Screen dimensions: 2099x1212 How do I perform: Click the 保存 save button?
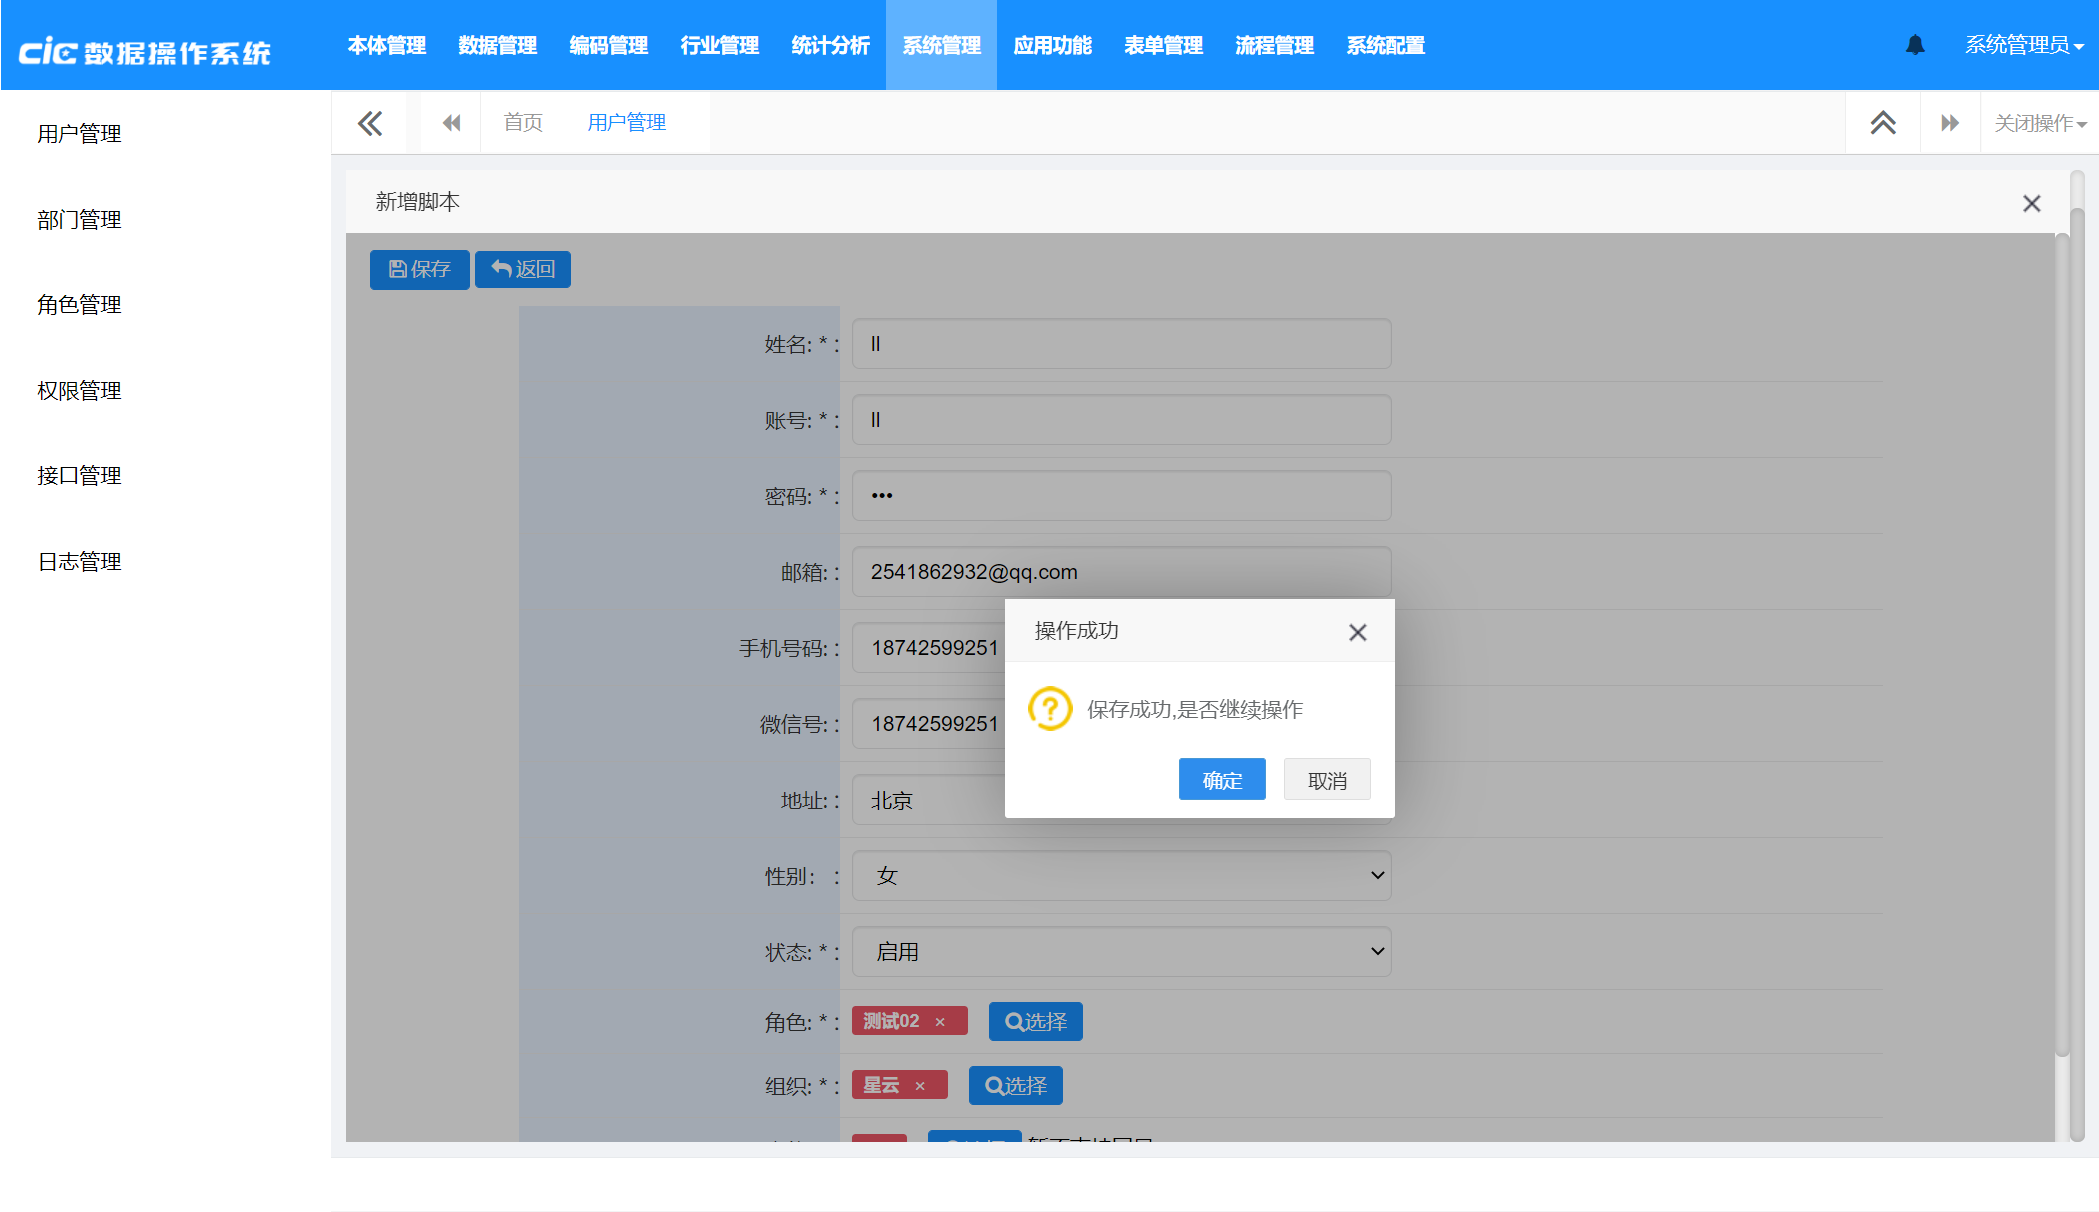[x=419, y=269]
